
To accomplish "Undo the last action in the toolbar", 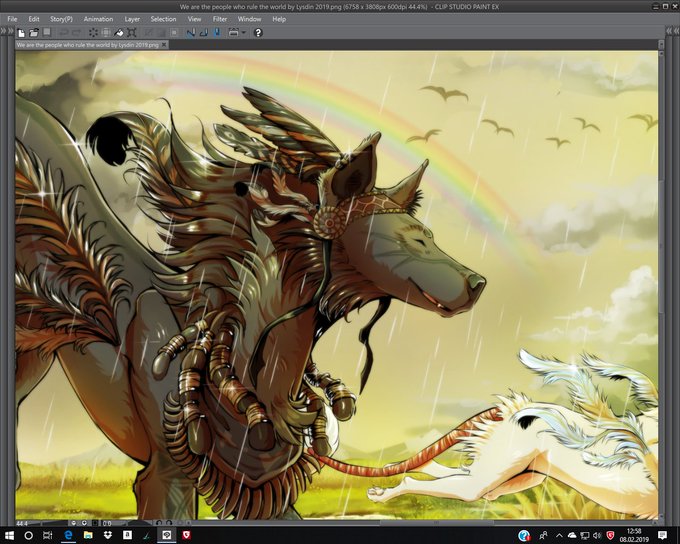I will point(63,33).
